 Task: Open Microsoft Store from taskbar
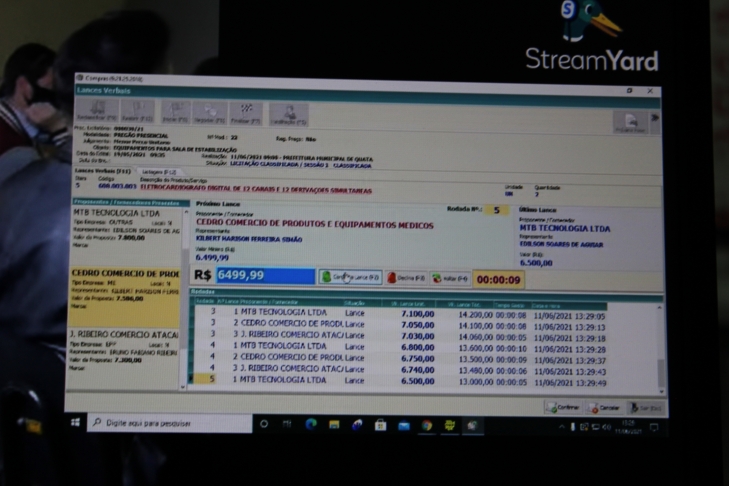380,425
